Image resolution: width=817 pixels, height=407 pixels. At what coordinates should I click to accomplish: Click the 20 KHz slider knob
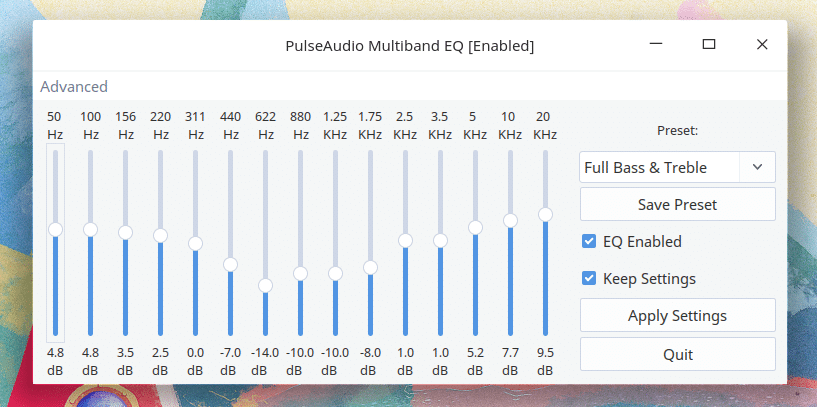(546, 215)
